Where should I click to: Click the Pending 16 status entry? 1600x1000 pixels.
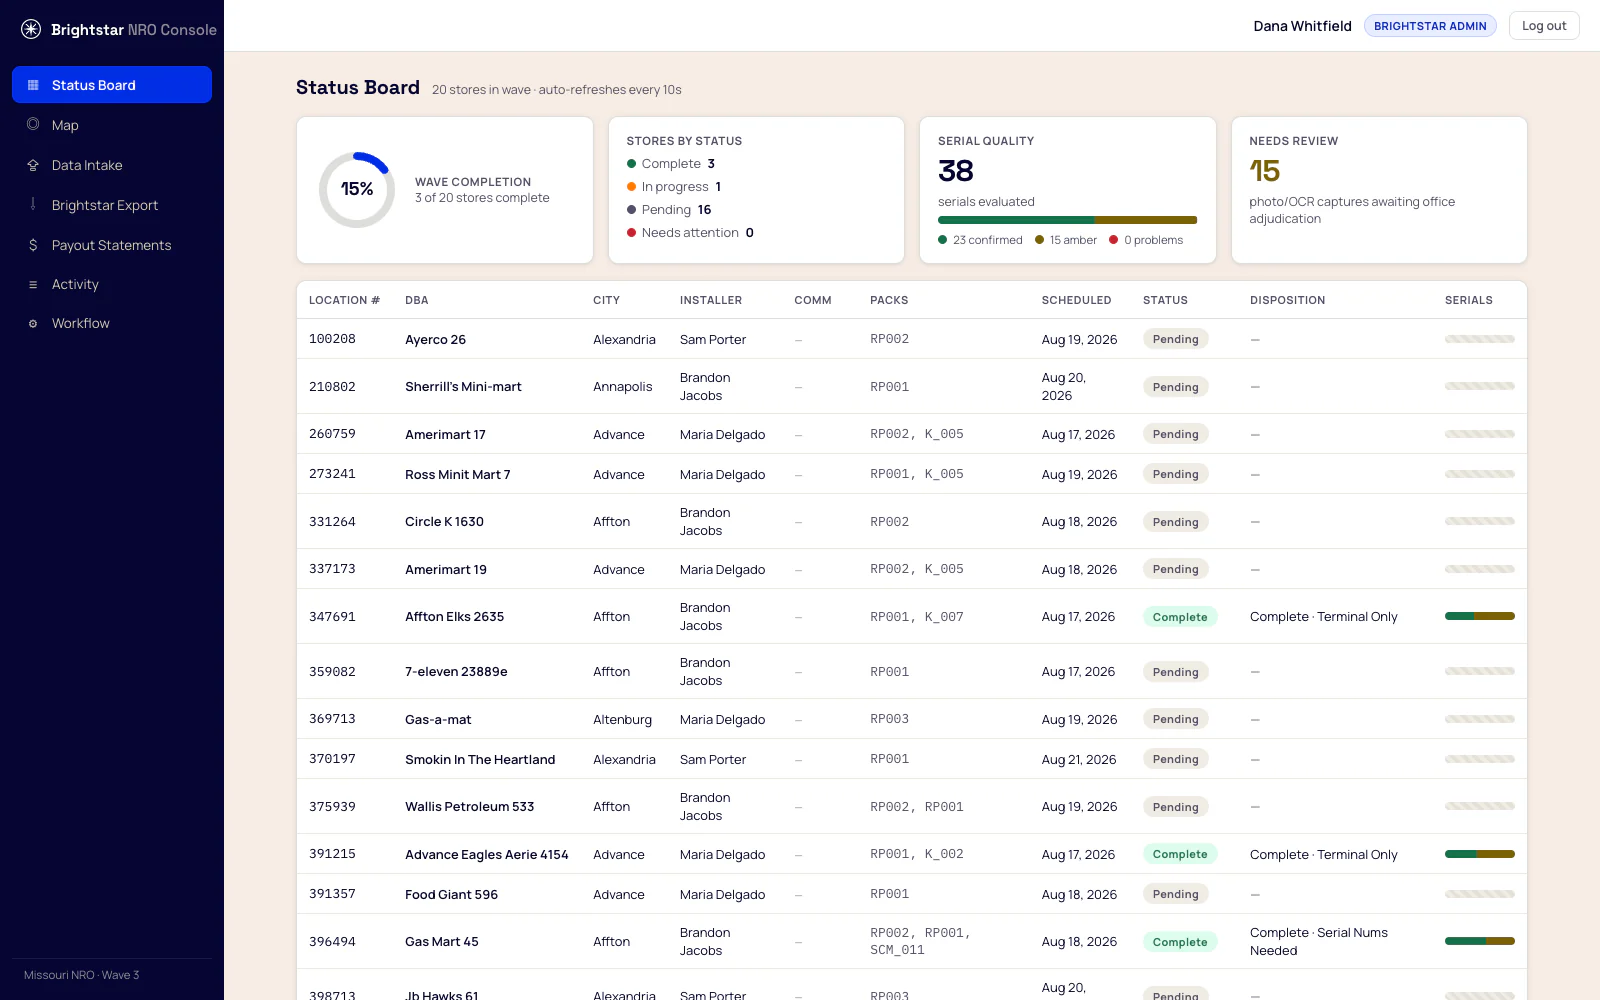669,210
